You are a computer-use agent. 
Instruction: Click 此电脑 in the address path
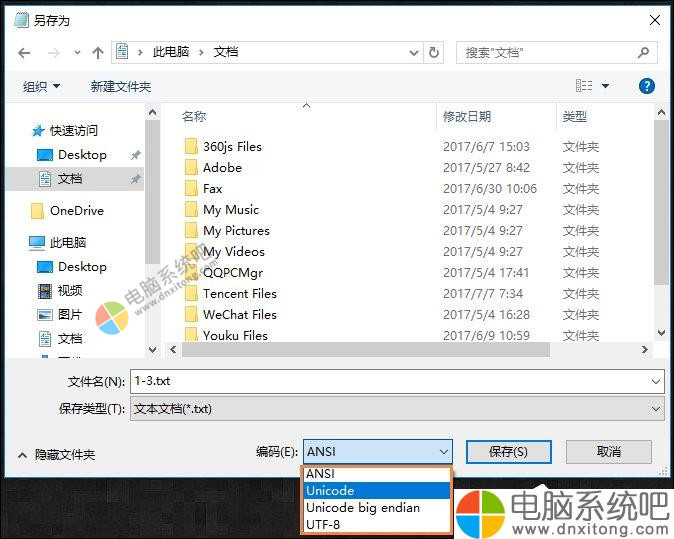(171, 52)
